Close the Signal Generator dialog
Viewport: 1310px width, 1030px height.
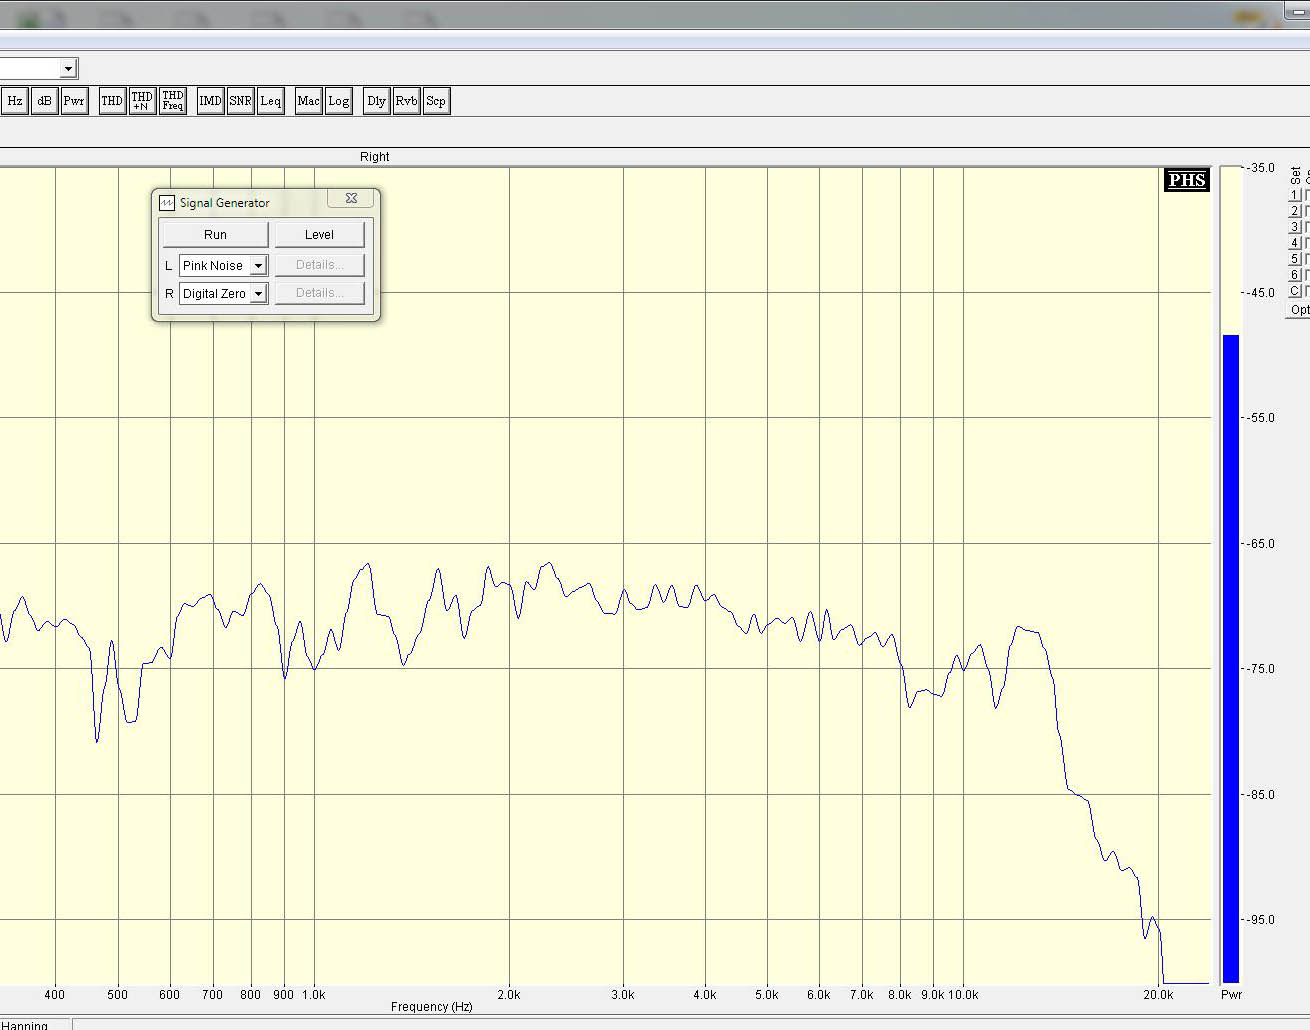point(351,199)
